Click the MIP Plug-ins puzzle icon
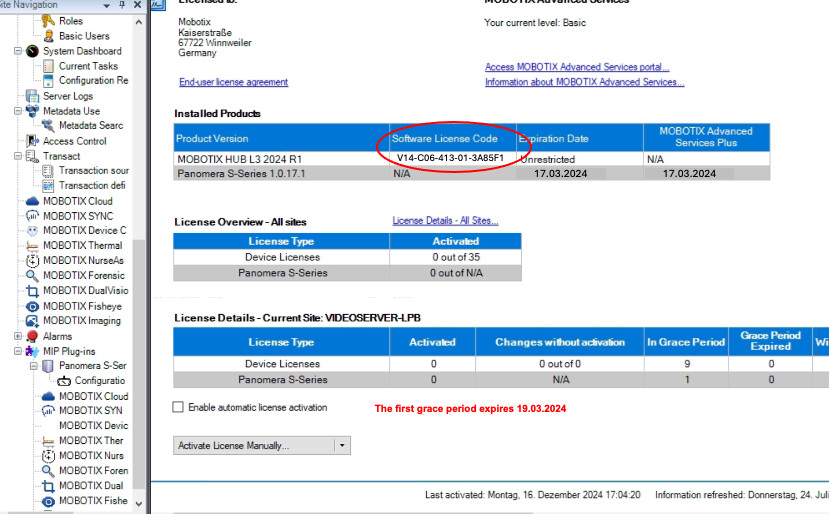Screen dimensions: 829x514 click(32, 351)
